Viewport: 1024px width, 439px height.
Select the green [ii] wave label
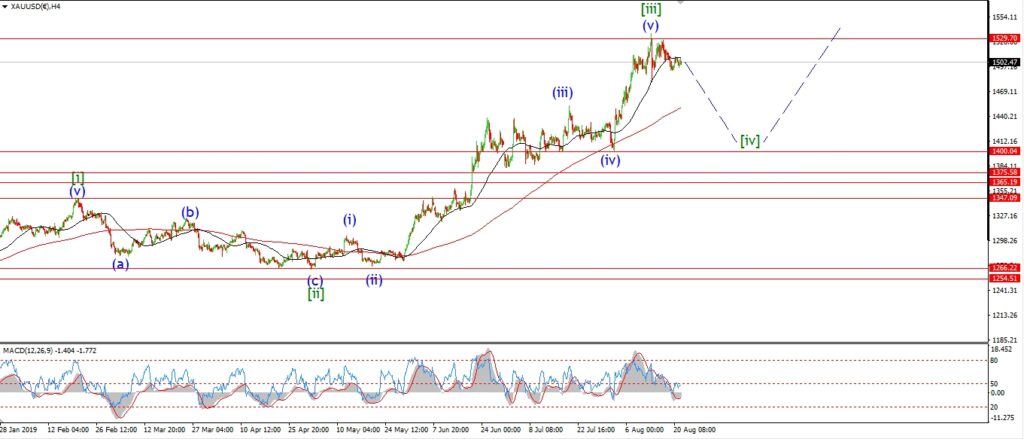tap(315, 294)
